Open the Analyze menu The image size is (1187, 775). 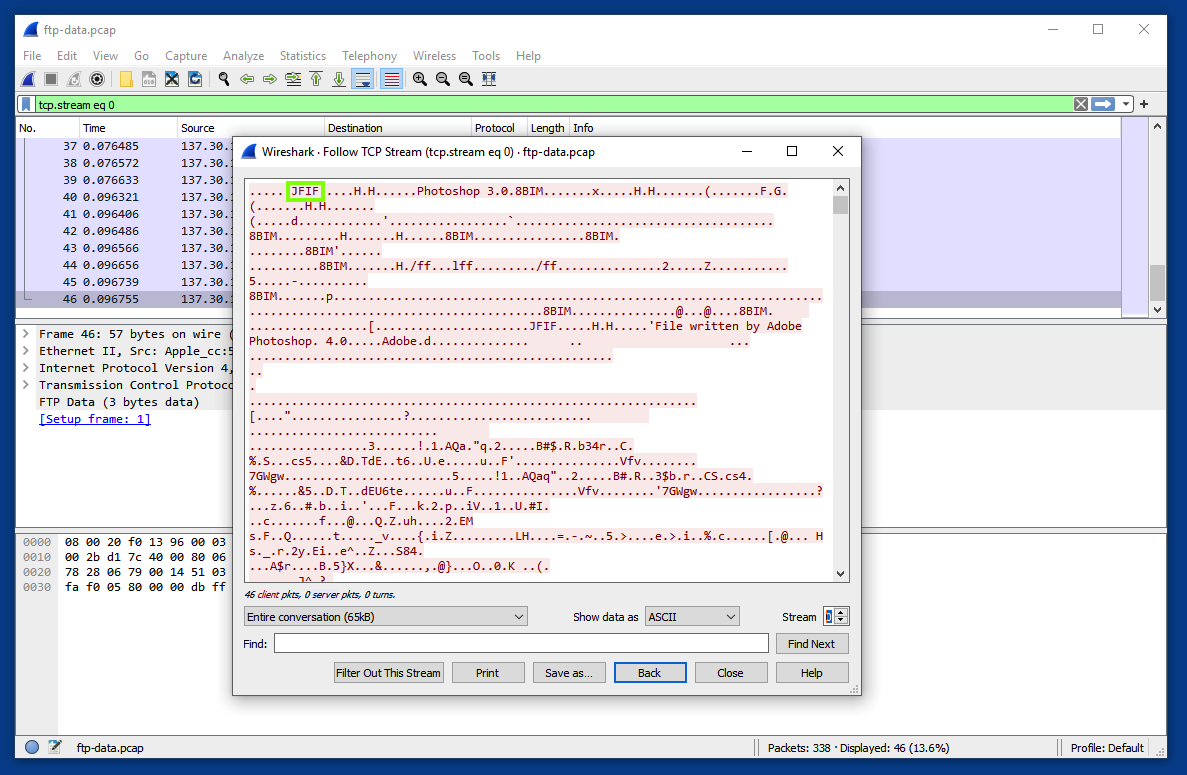coord(243,56)
